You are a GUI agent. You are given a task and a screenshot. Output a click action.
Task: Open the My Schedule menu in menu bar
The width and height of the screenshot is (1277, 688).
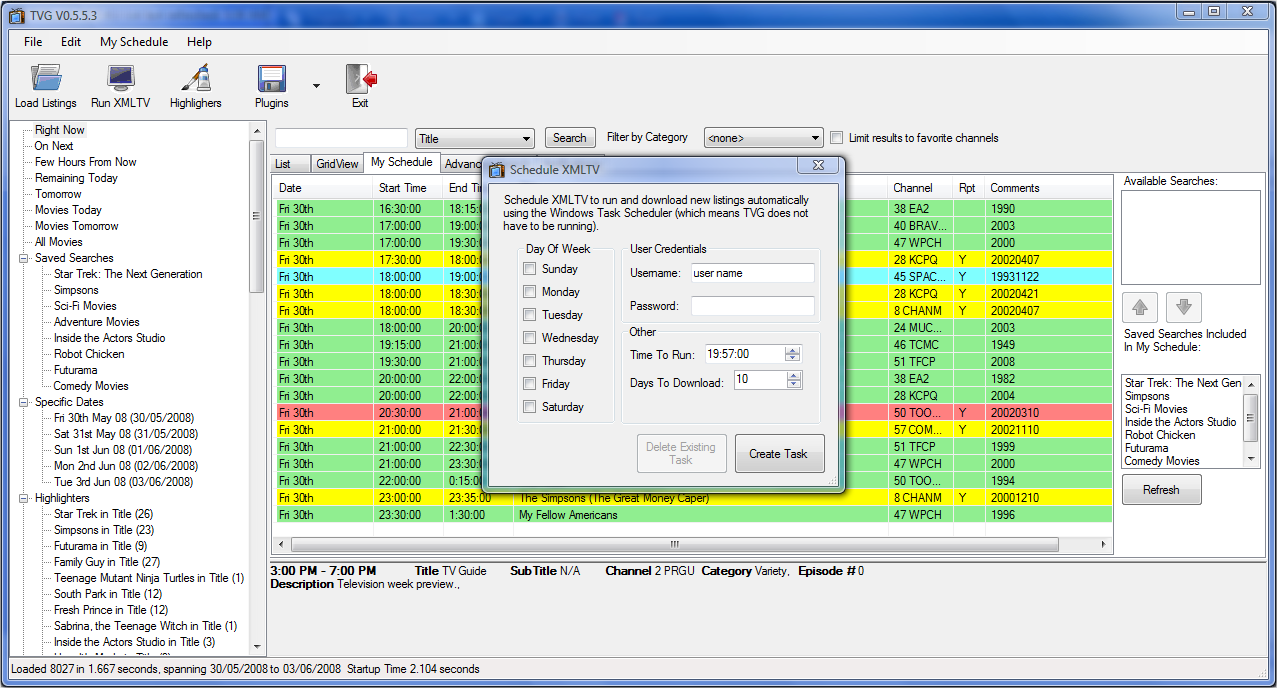point(134,42)
